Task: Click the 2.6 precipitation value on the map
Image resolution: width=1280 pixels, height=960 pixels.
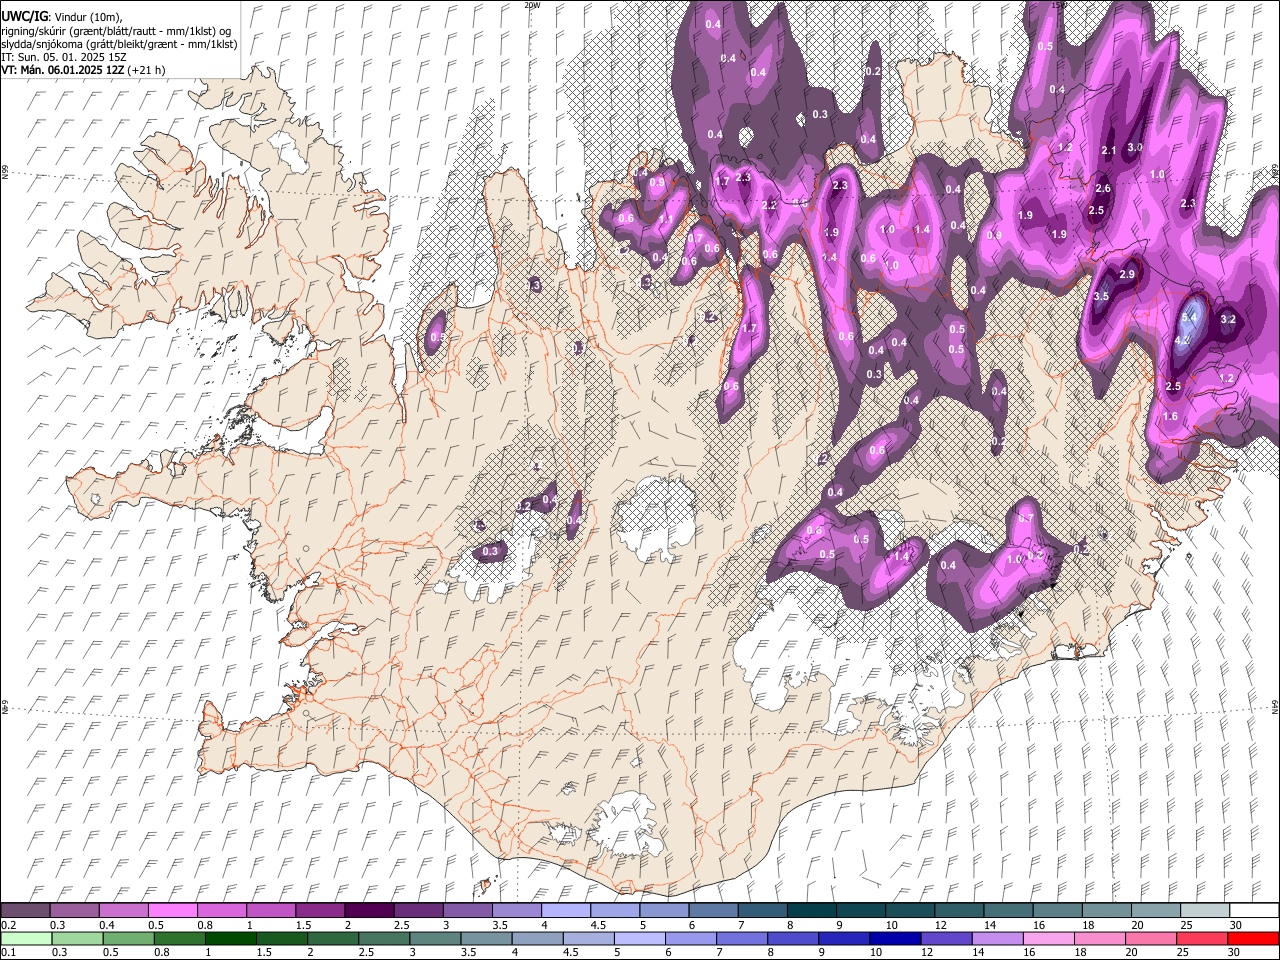Action: click(1103, 188)
